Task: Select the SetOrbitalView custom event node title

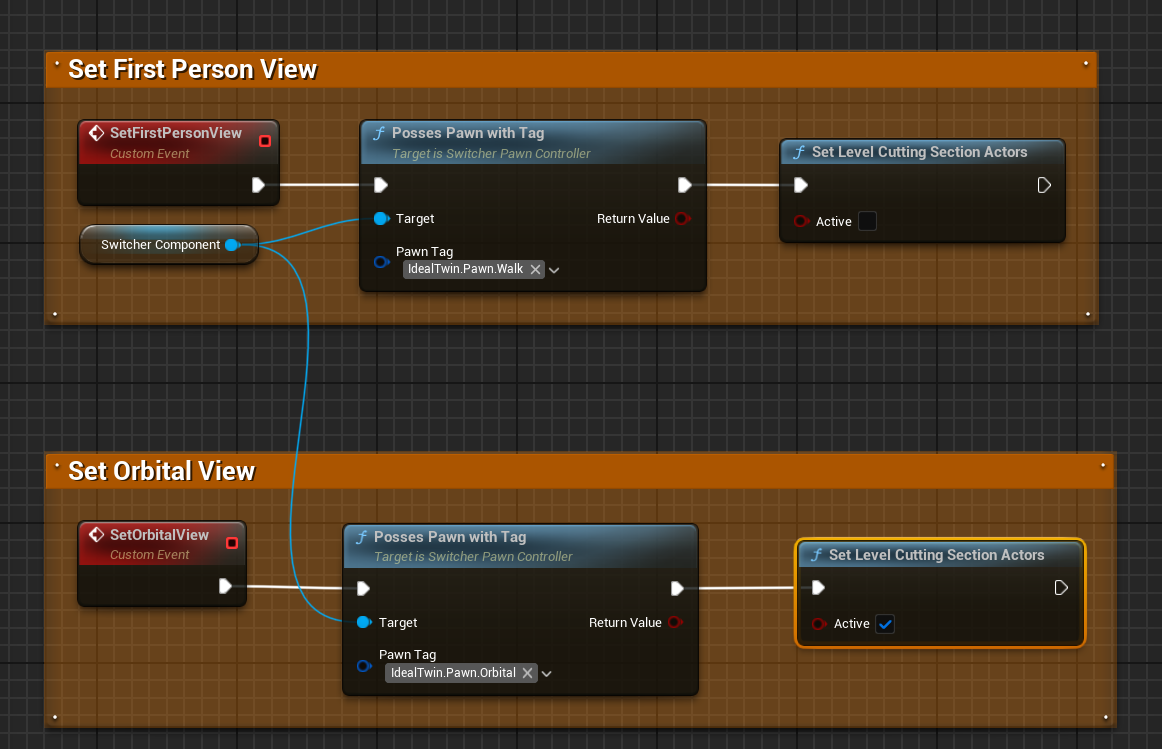Action: (x=159, y=535)
